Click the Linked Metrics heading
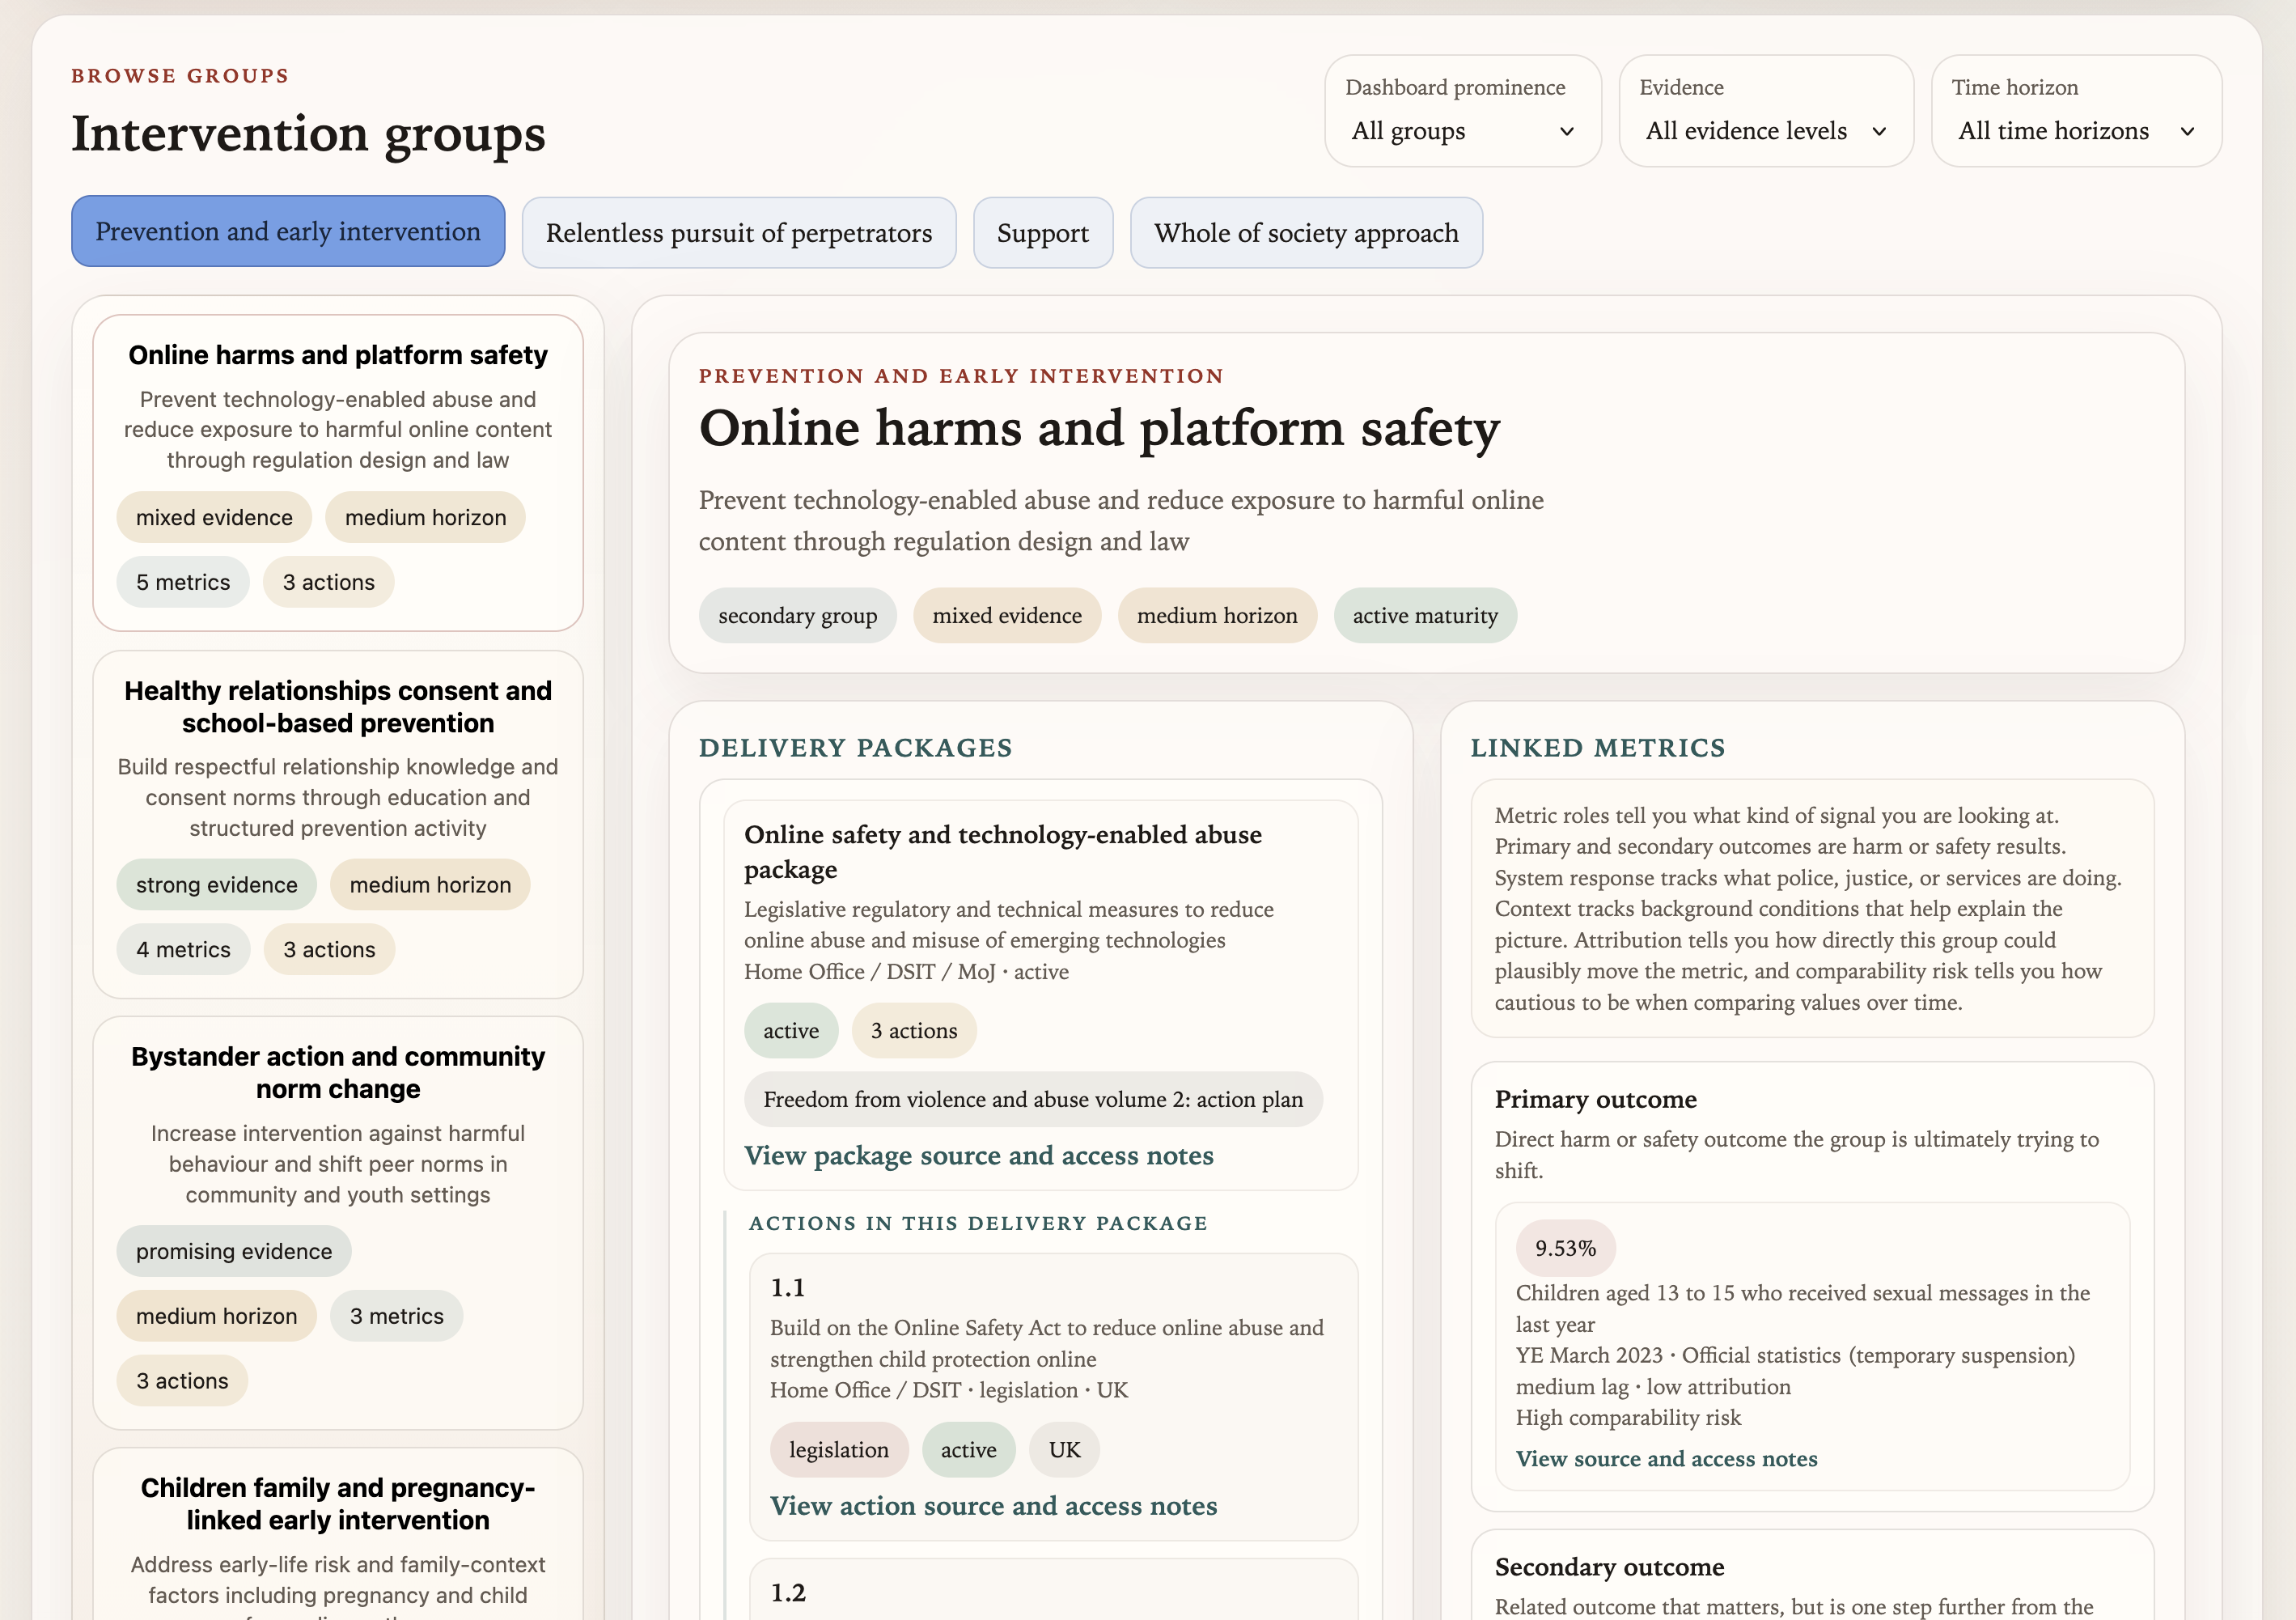 tap(1598, 748)
